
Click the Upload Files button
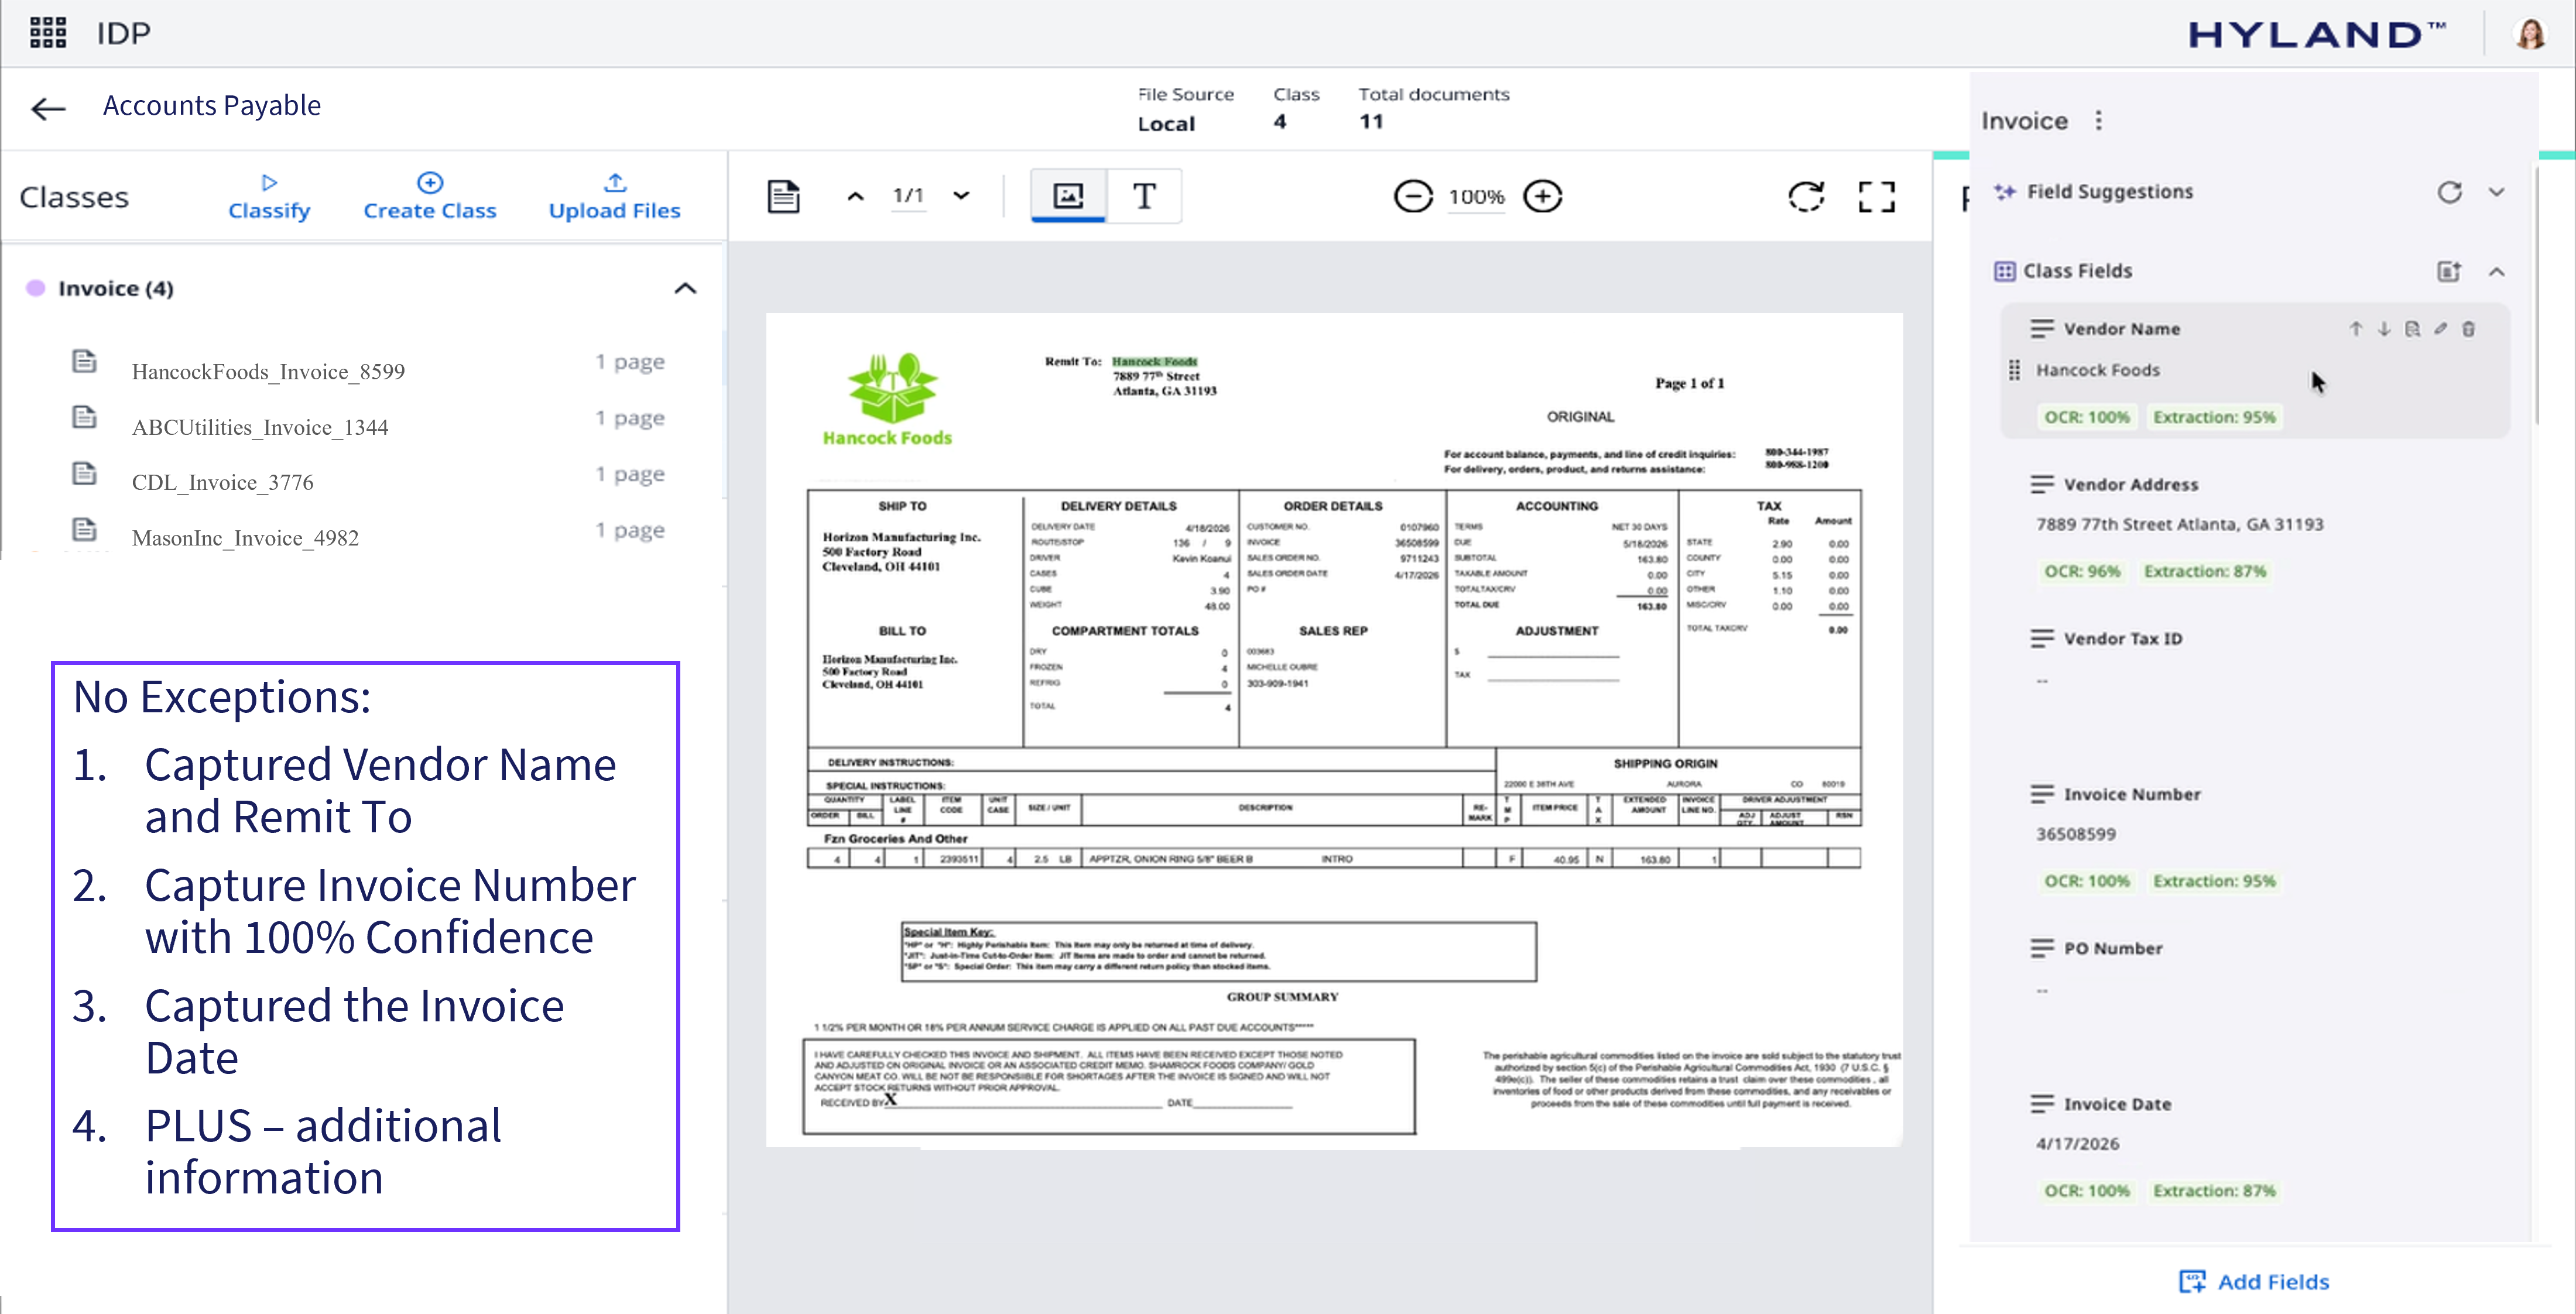click(614, 196)
